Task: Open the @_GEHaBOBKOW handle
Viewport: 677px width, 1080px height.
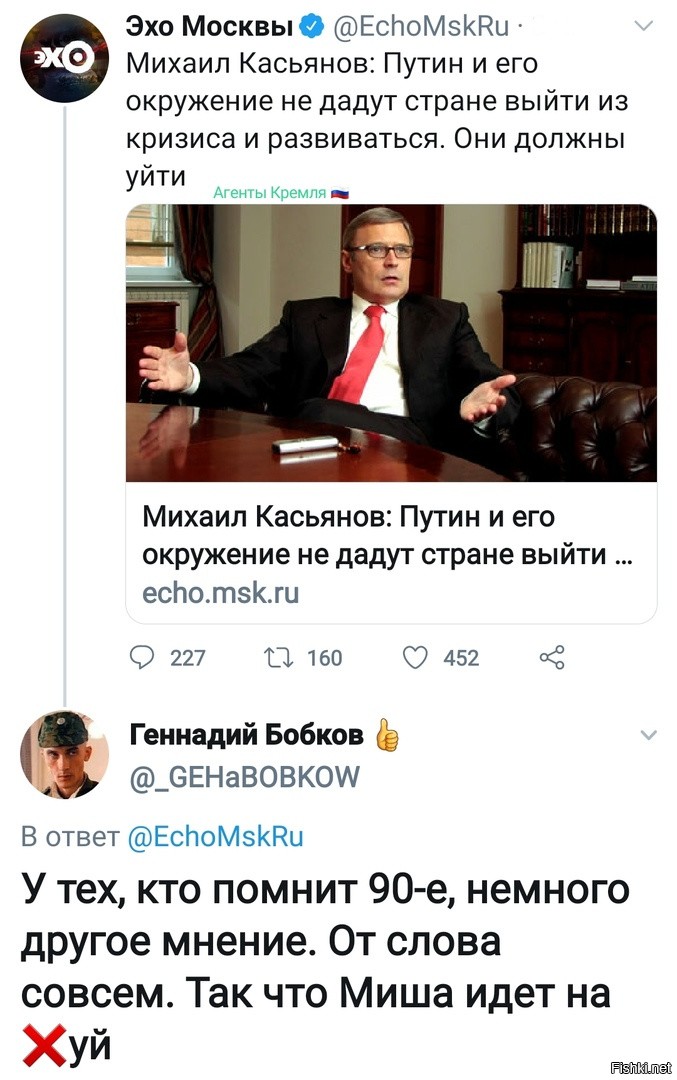Action: point(244,778)
